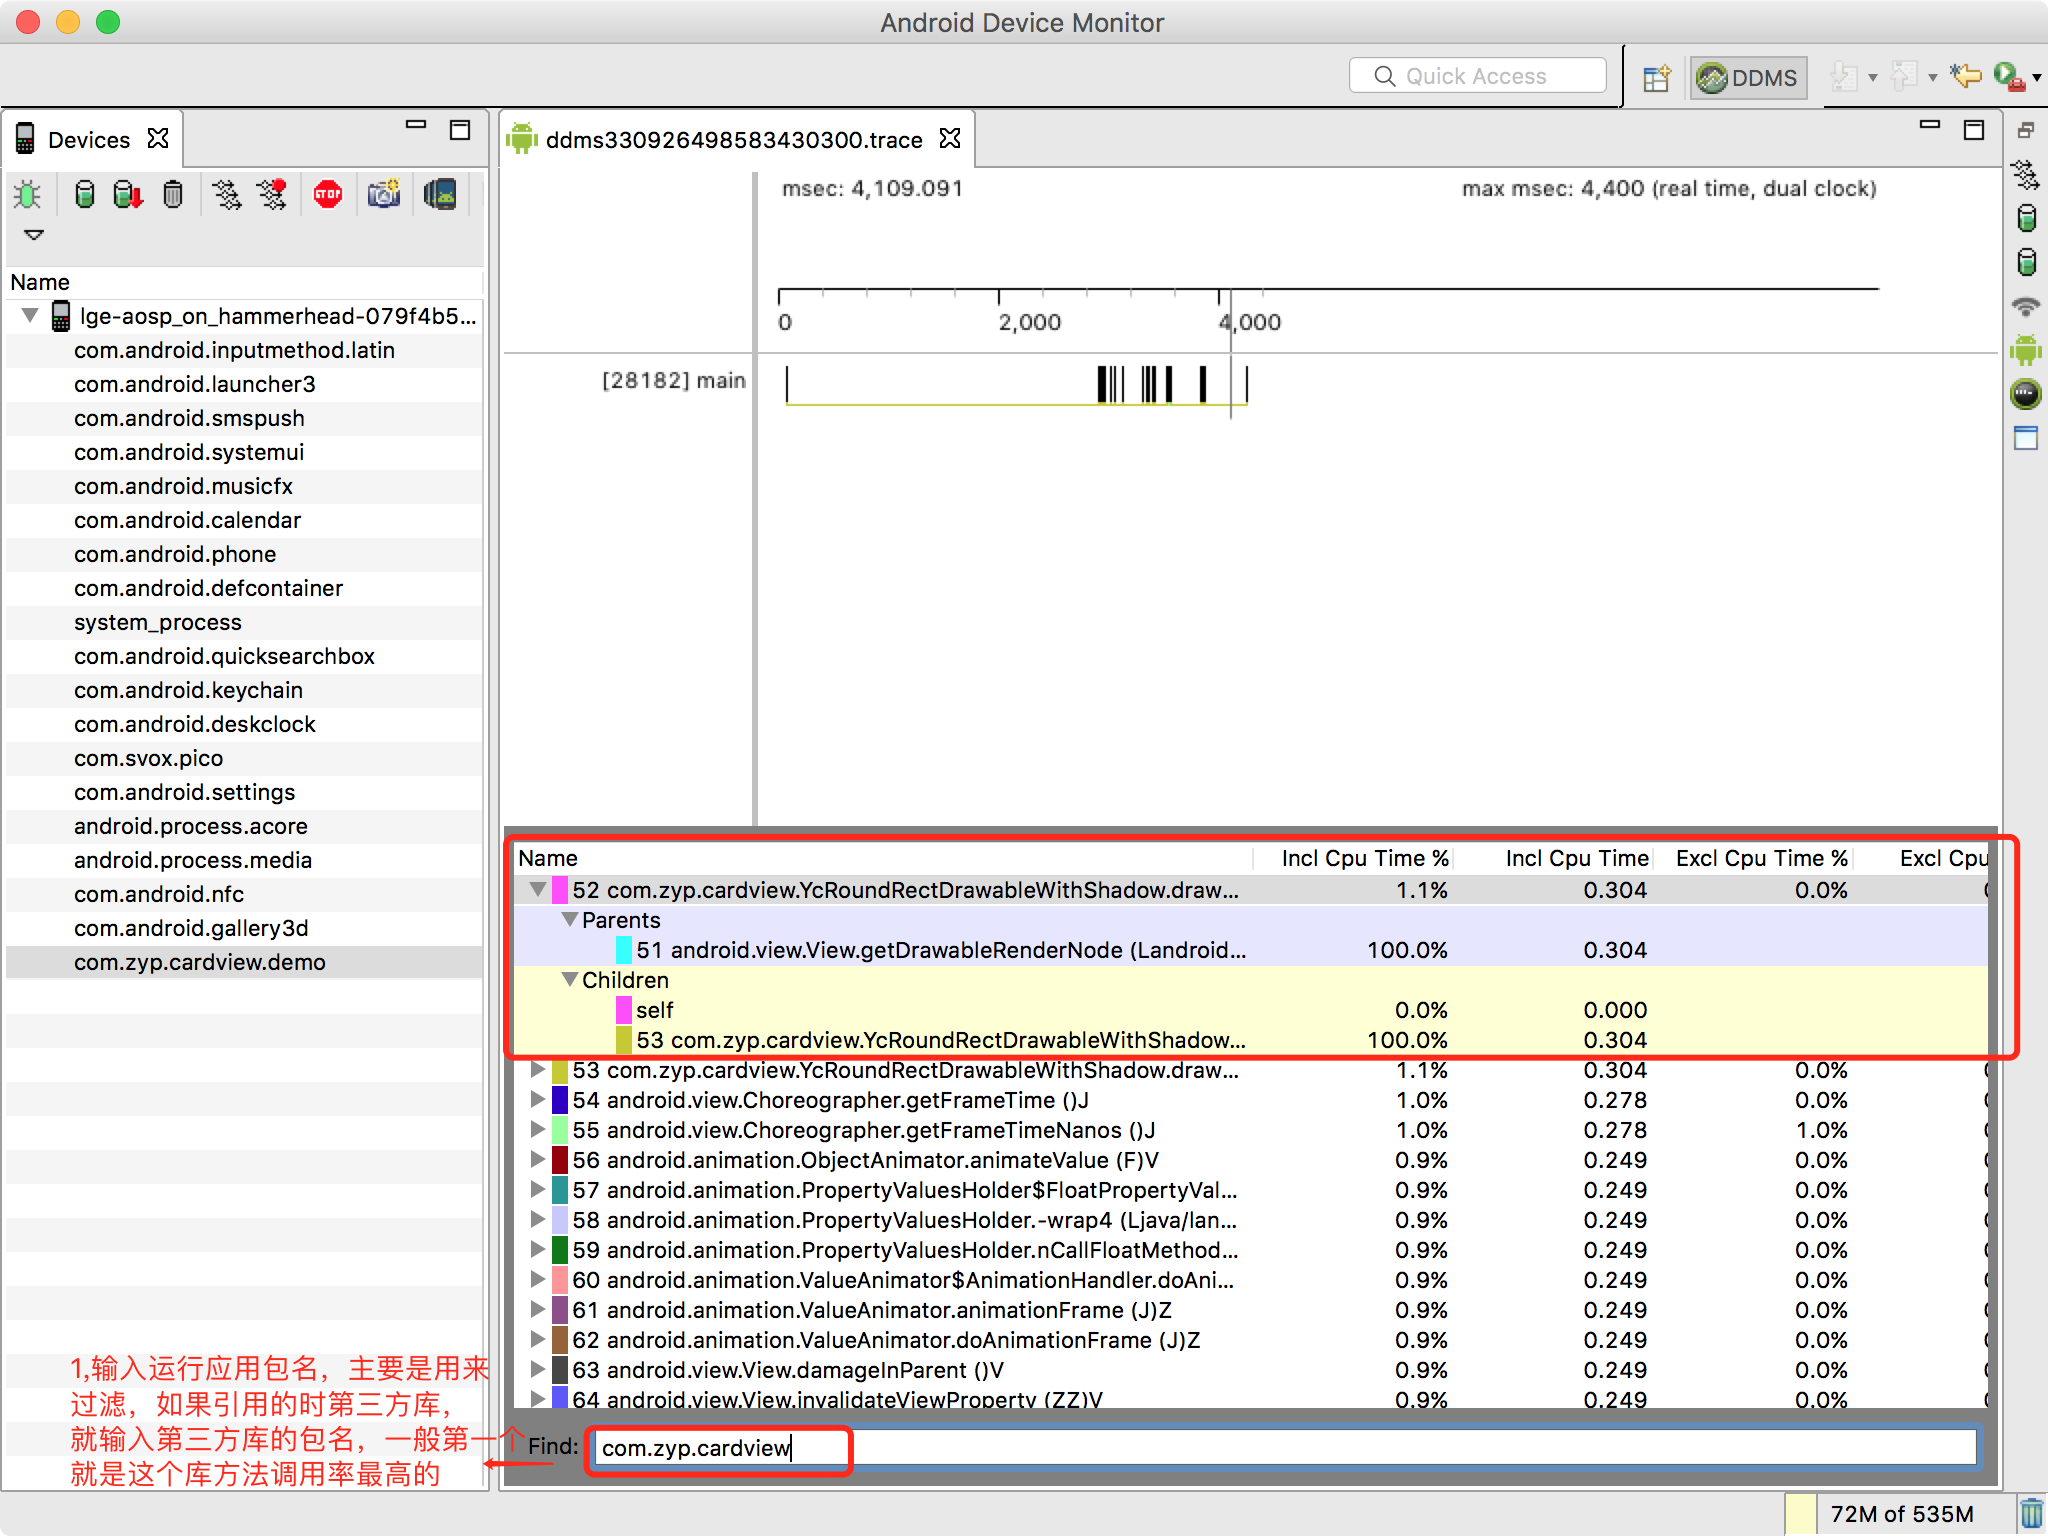Click the Open Perspective toolbar icon
Viewport: 2048px width, 1536px height.
pos(1657,78)
